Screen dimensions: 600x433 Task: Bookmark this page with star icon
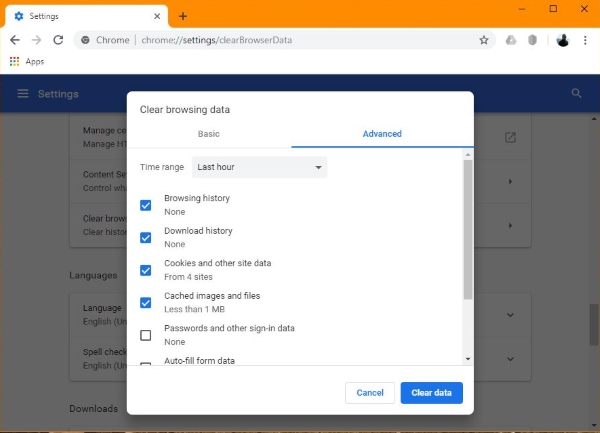coord(484,40)
